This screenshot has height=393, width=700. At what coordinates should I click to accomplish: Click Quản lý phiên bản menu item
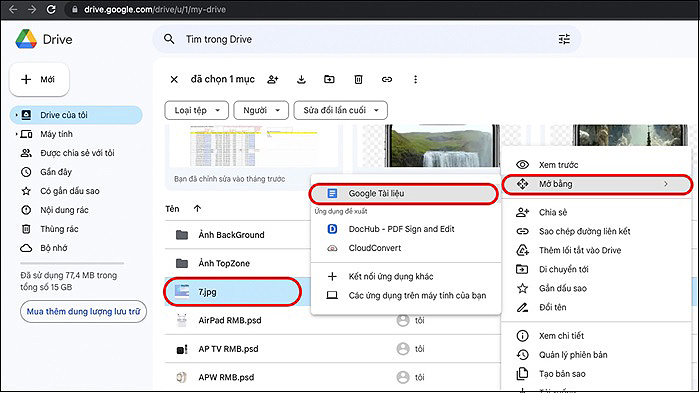tap(597, 355)
